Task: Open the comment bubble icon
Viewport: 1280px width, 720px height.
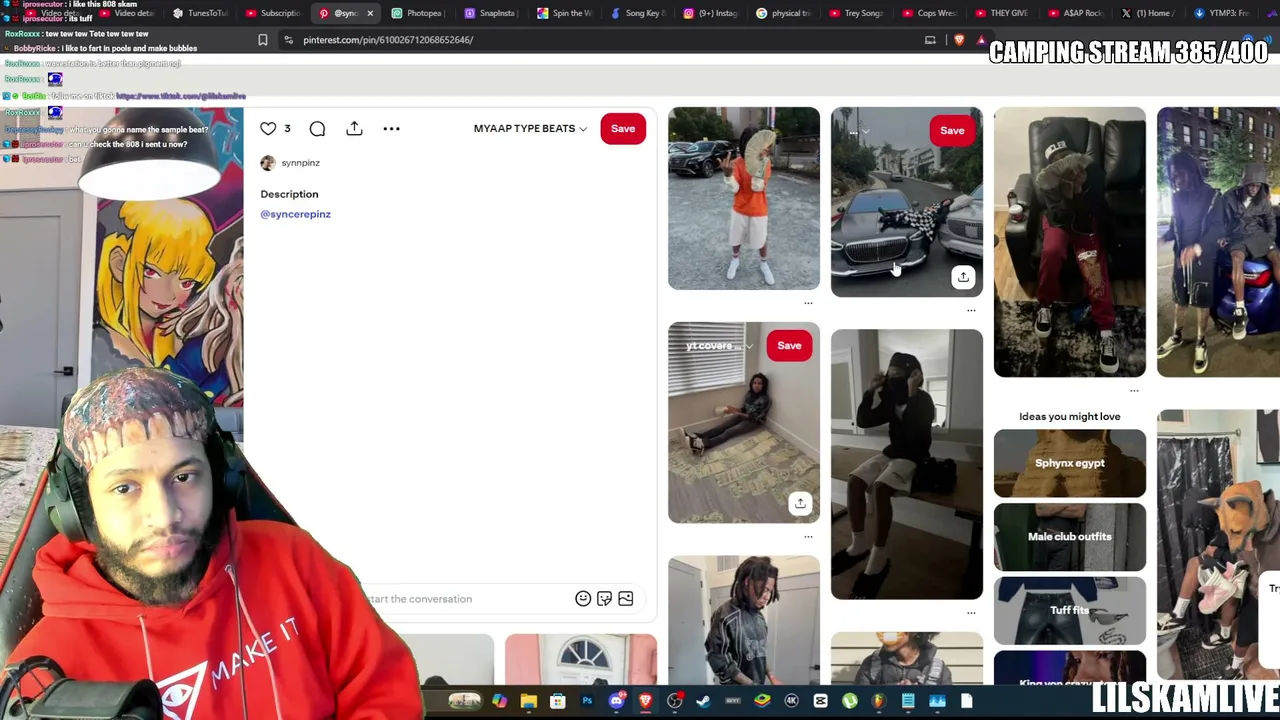Action: (317, 128)
